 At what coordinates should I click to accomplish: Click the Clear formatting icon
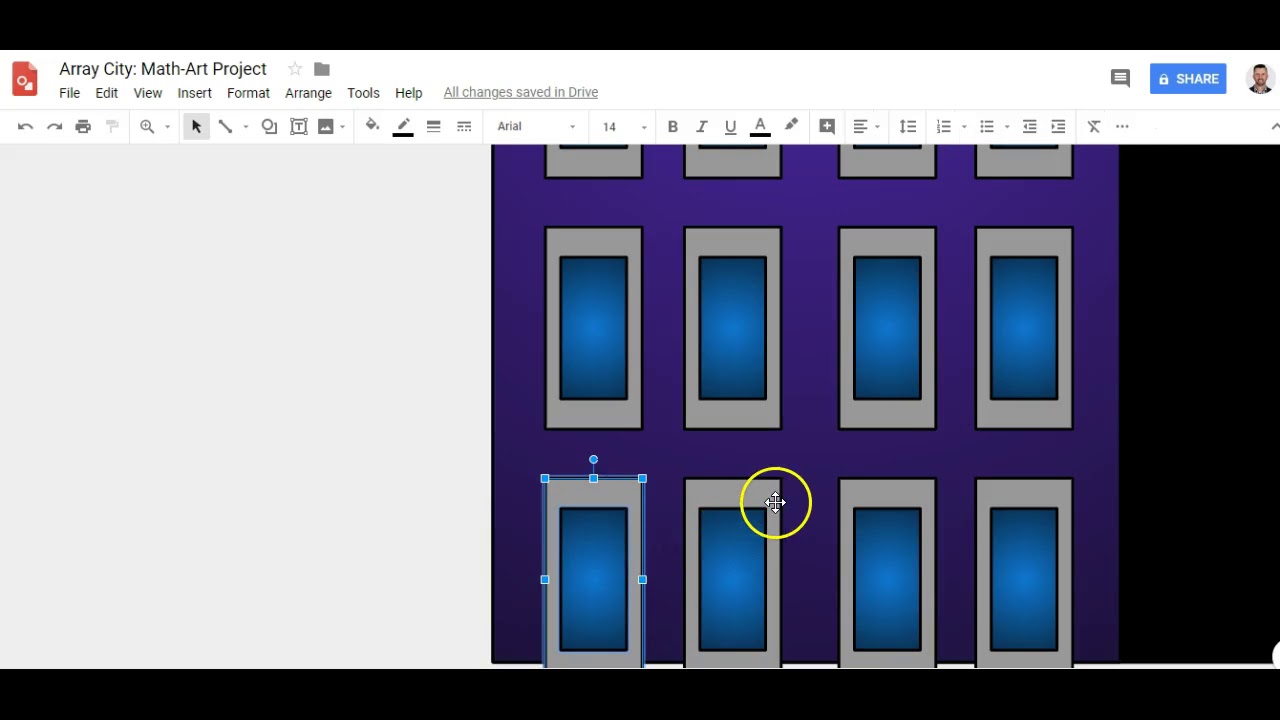coord(1094,127)
